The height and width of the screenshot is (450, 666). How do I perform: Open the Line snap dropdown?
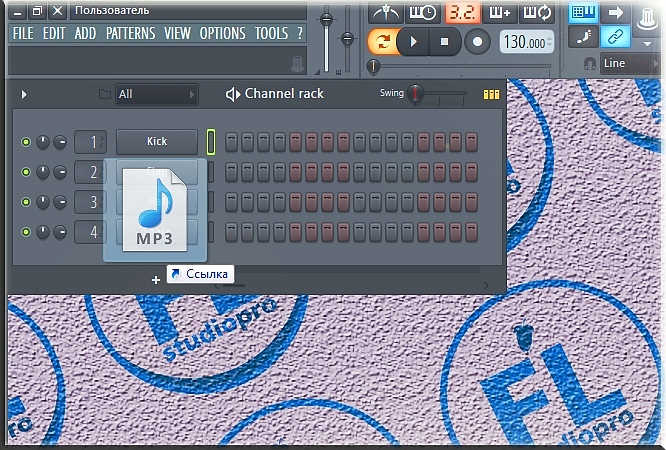click(630, 63)
